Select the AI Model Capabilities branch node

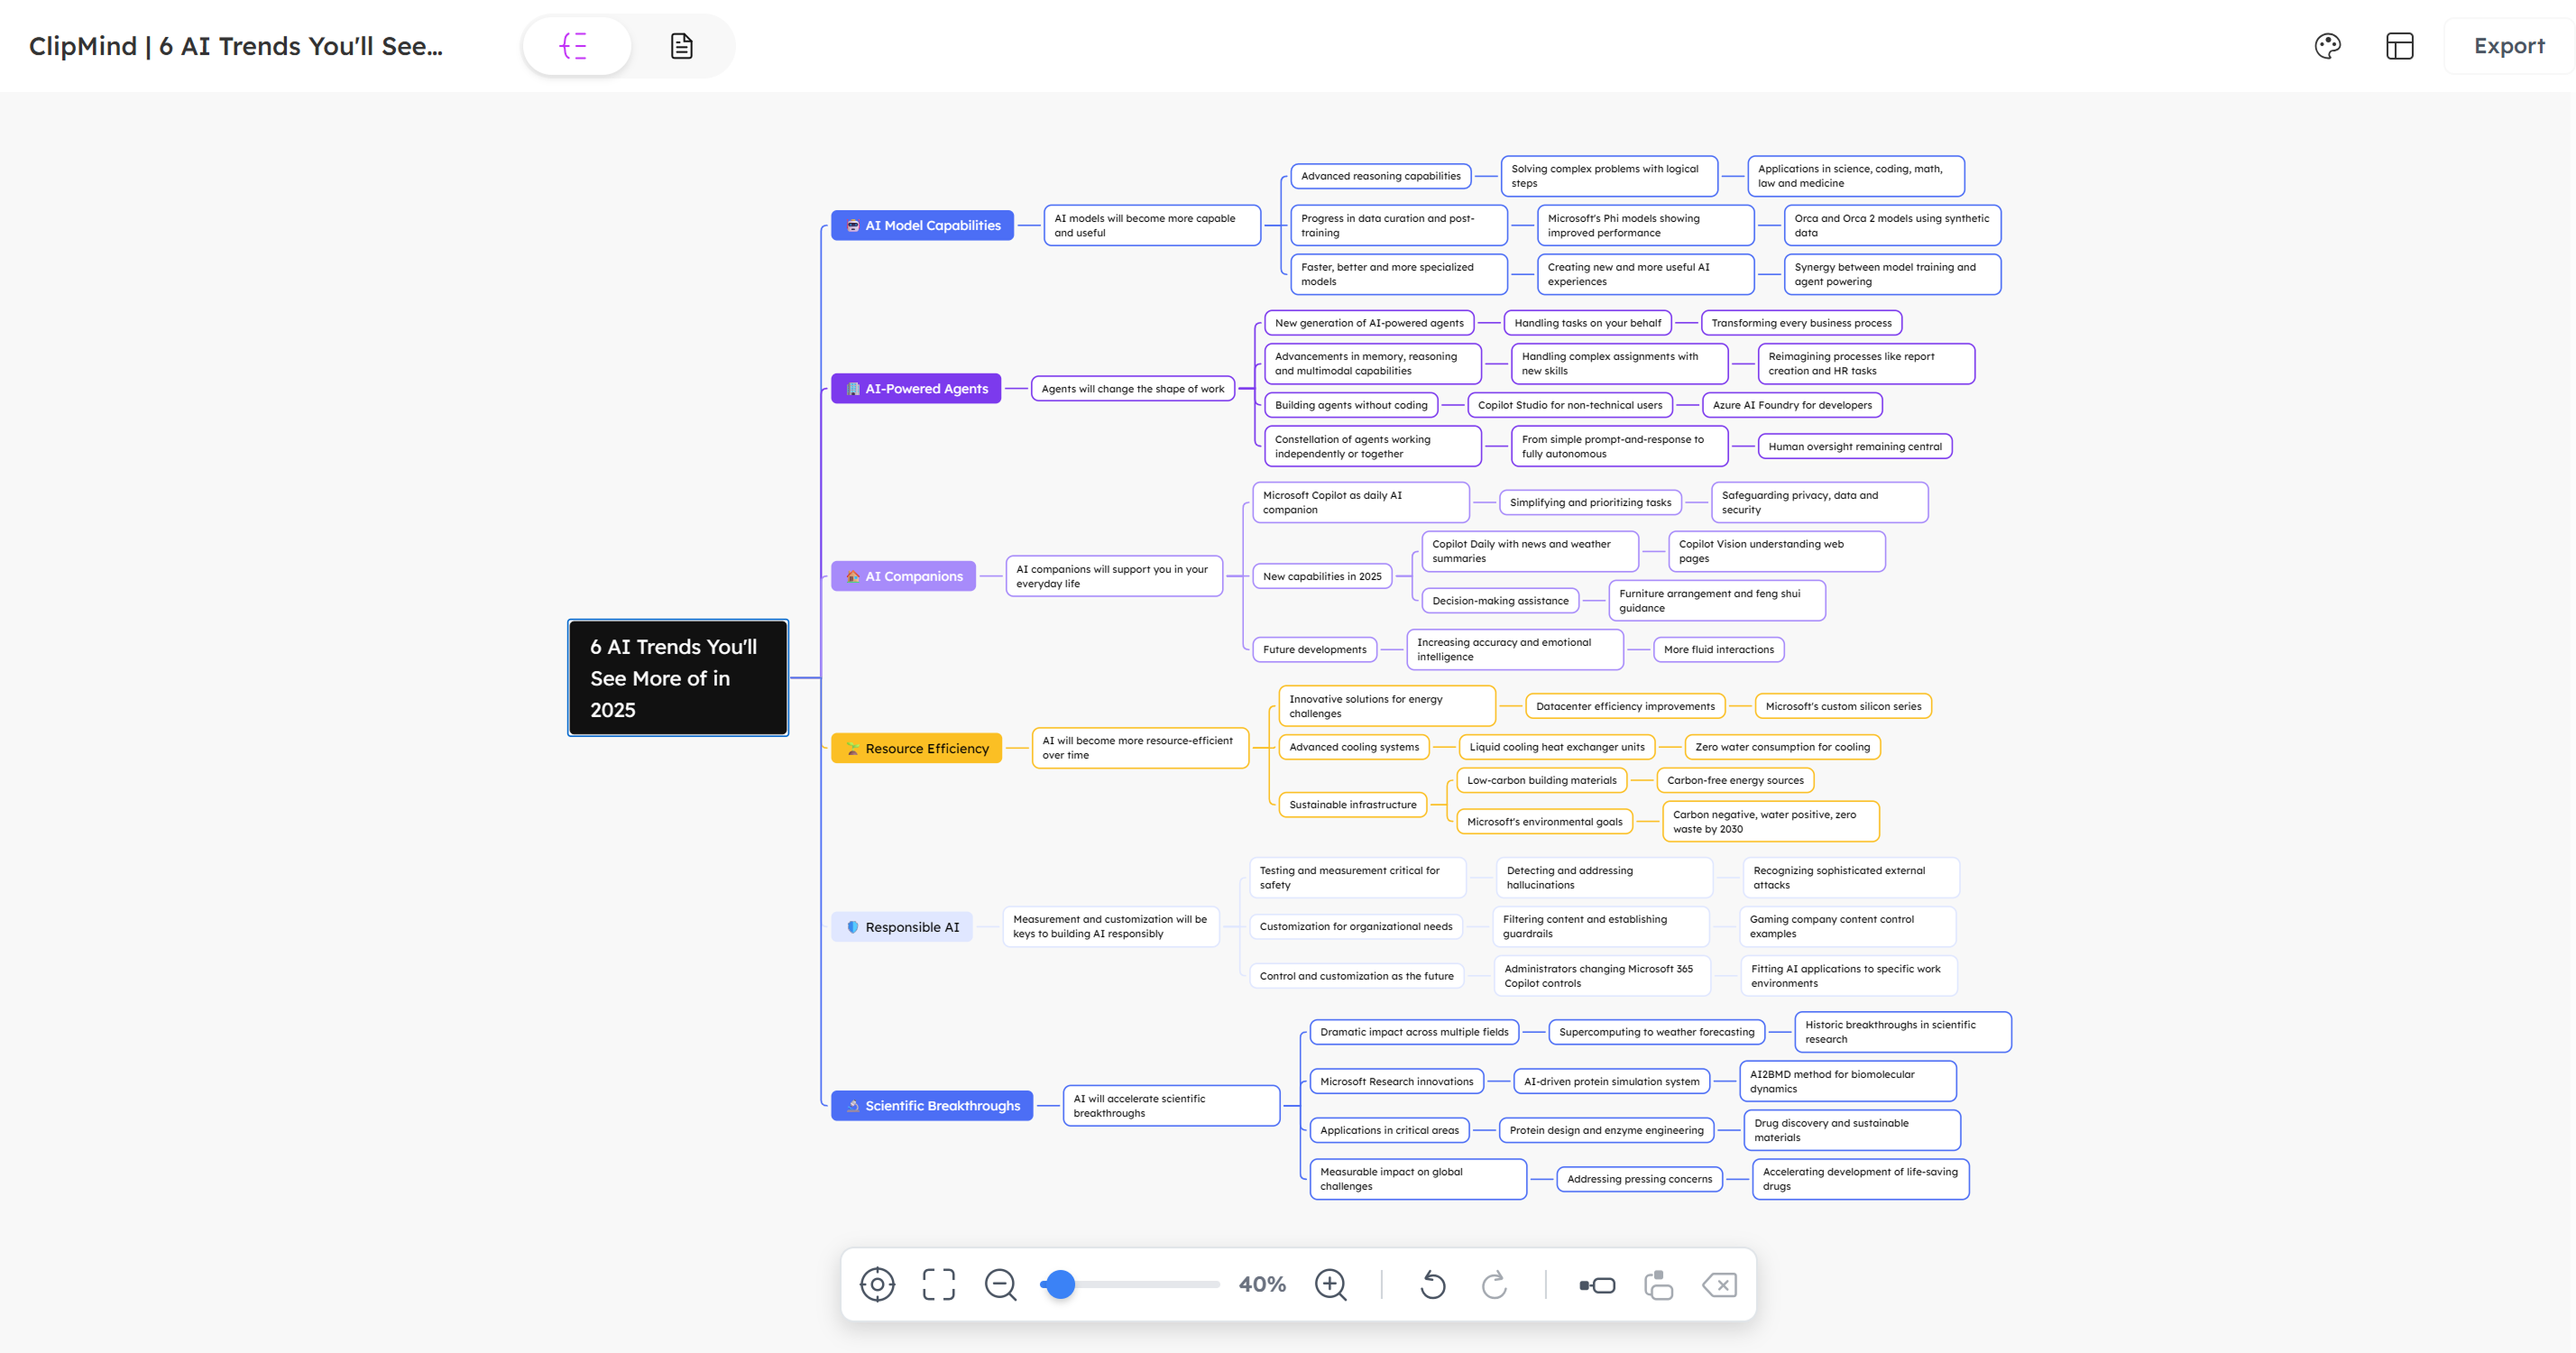[922, 225]
